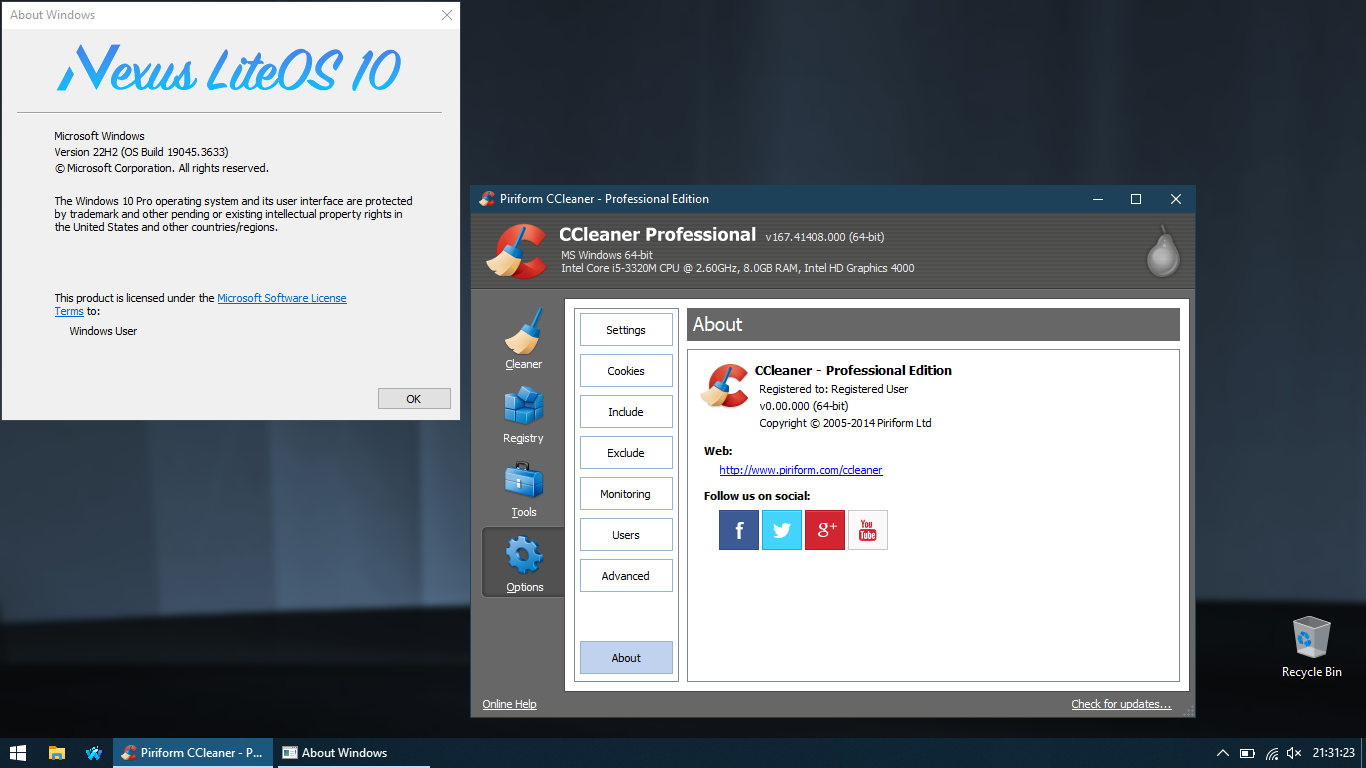Open the Google Plus social icon

click(825, 530)
